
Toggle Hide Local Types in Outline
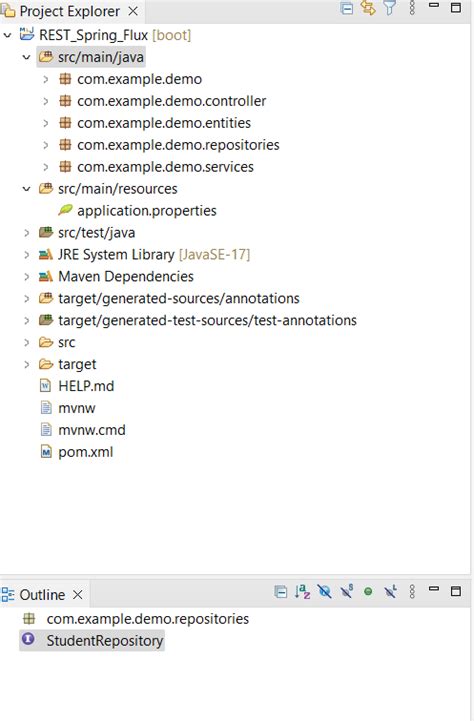pos(390,591)
